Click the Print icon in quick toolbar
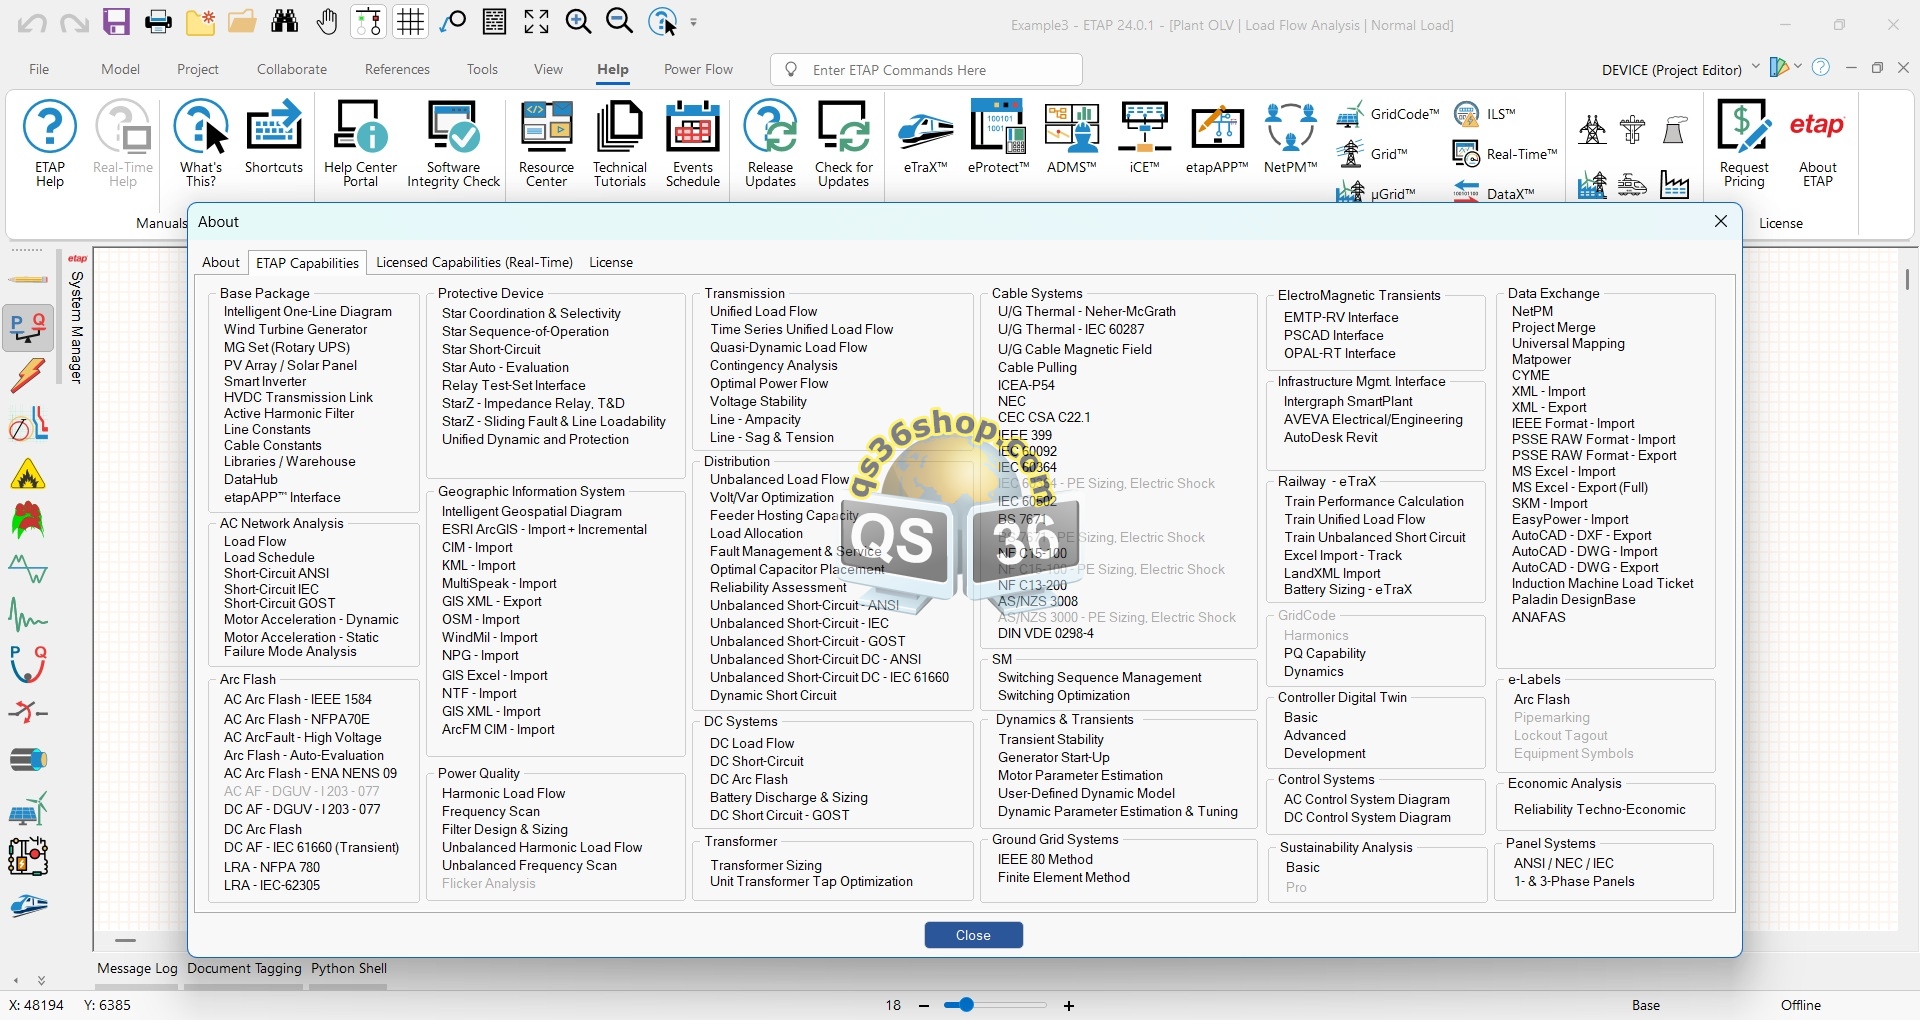Screen dimensions: 1920x1020 pyautogui.click(x=158, y=22)
